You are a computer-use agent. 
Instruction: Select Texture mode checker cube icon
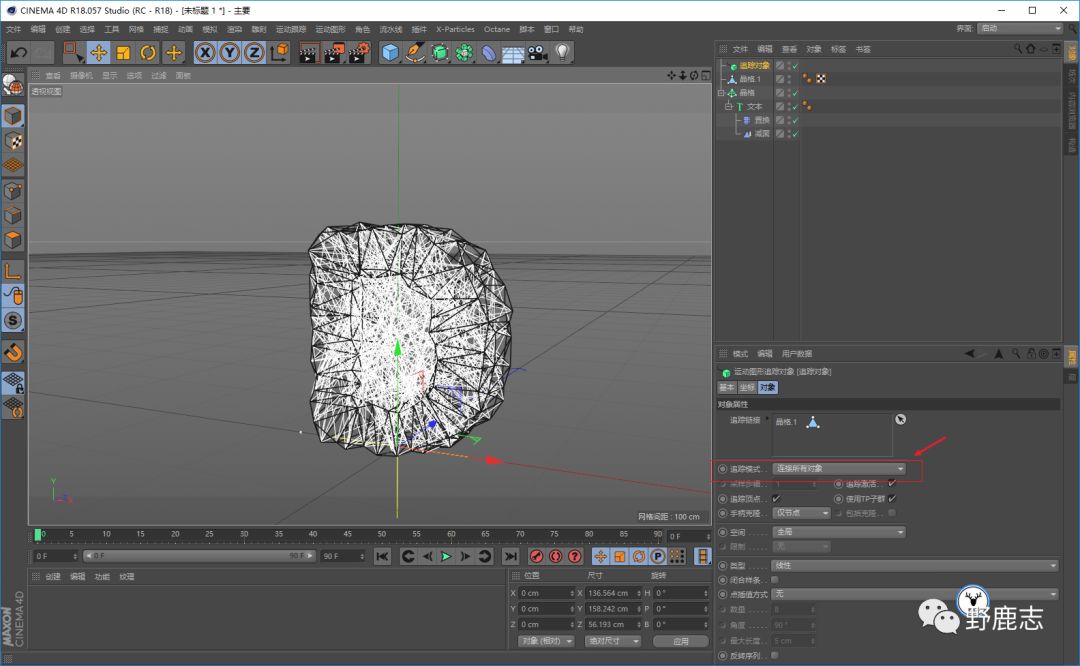click(x=13, y=141)
